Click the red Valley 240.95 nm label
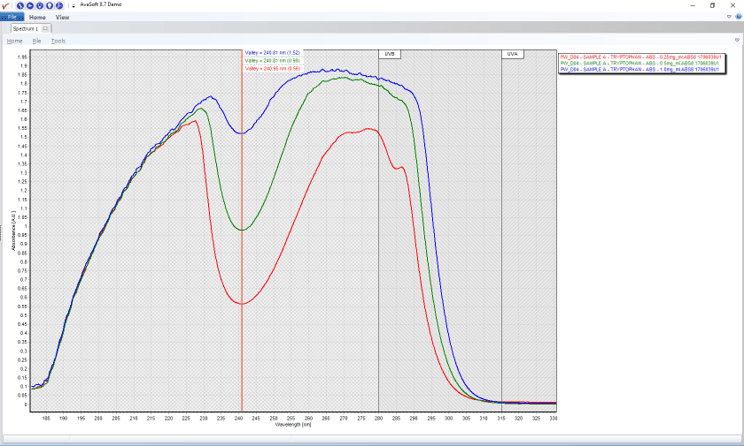 (273, 69)
